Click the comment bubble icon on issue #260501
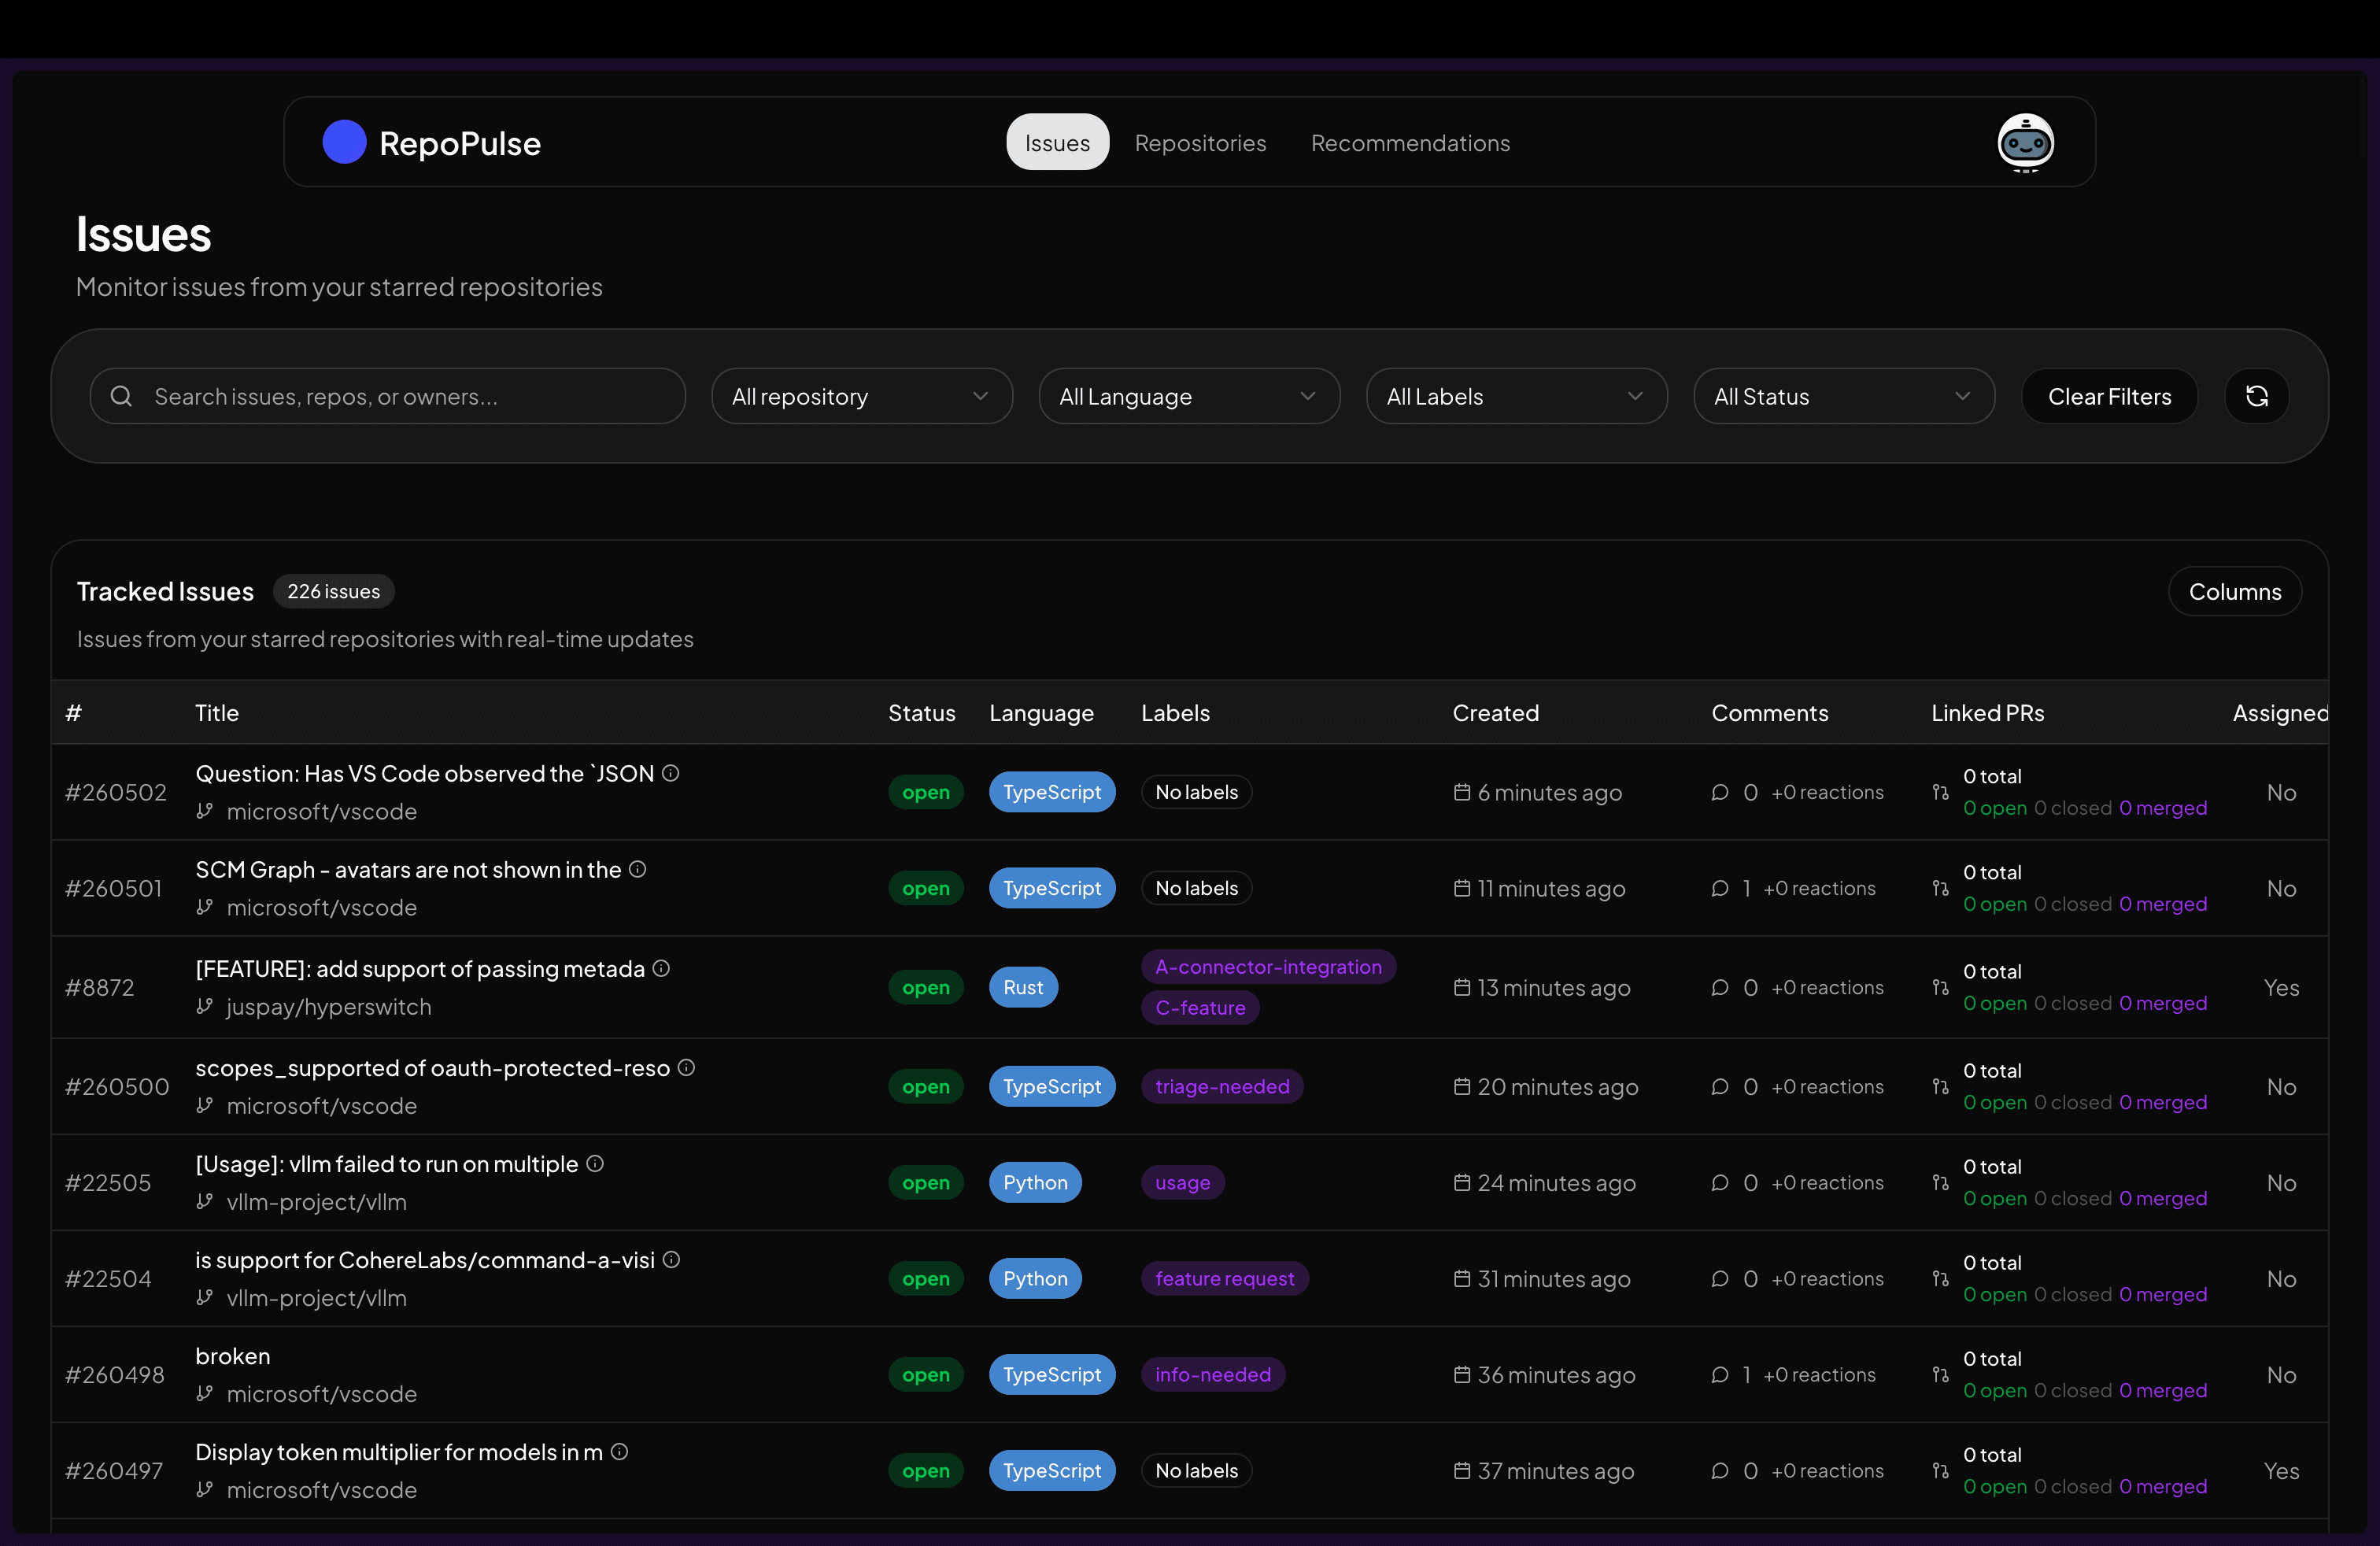The image size is (2380, 1546). pyautogui.click(x=1719, y=888)
